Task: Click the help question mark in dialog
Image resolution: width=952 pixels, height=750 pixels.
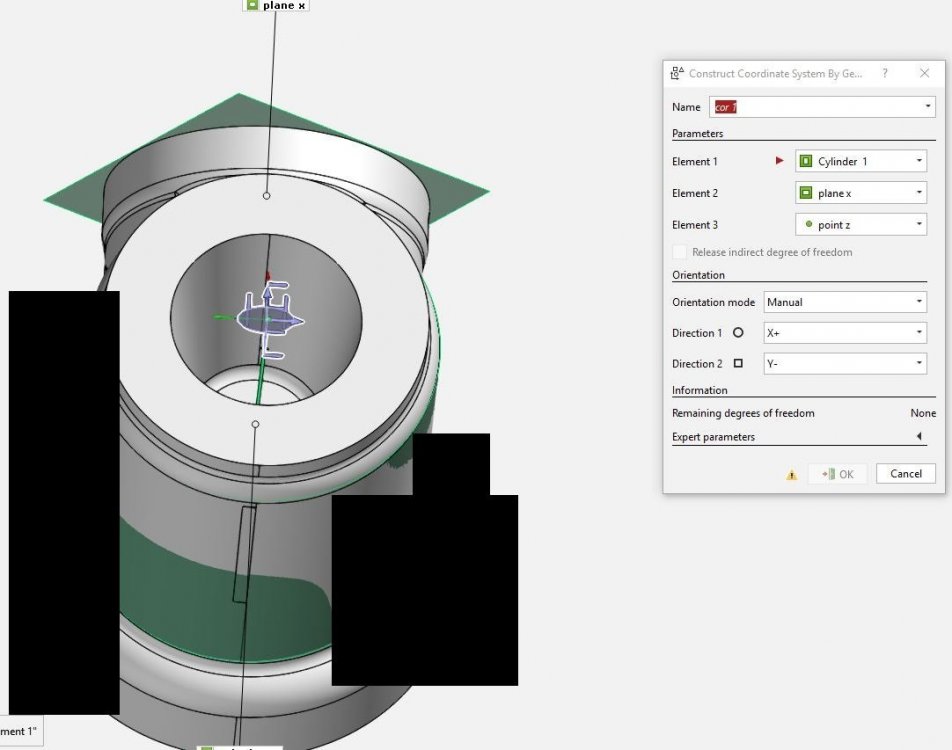Action: point(885,73)
